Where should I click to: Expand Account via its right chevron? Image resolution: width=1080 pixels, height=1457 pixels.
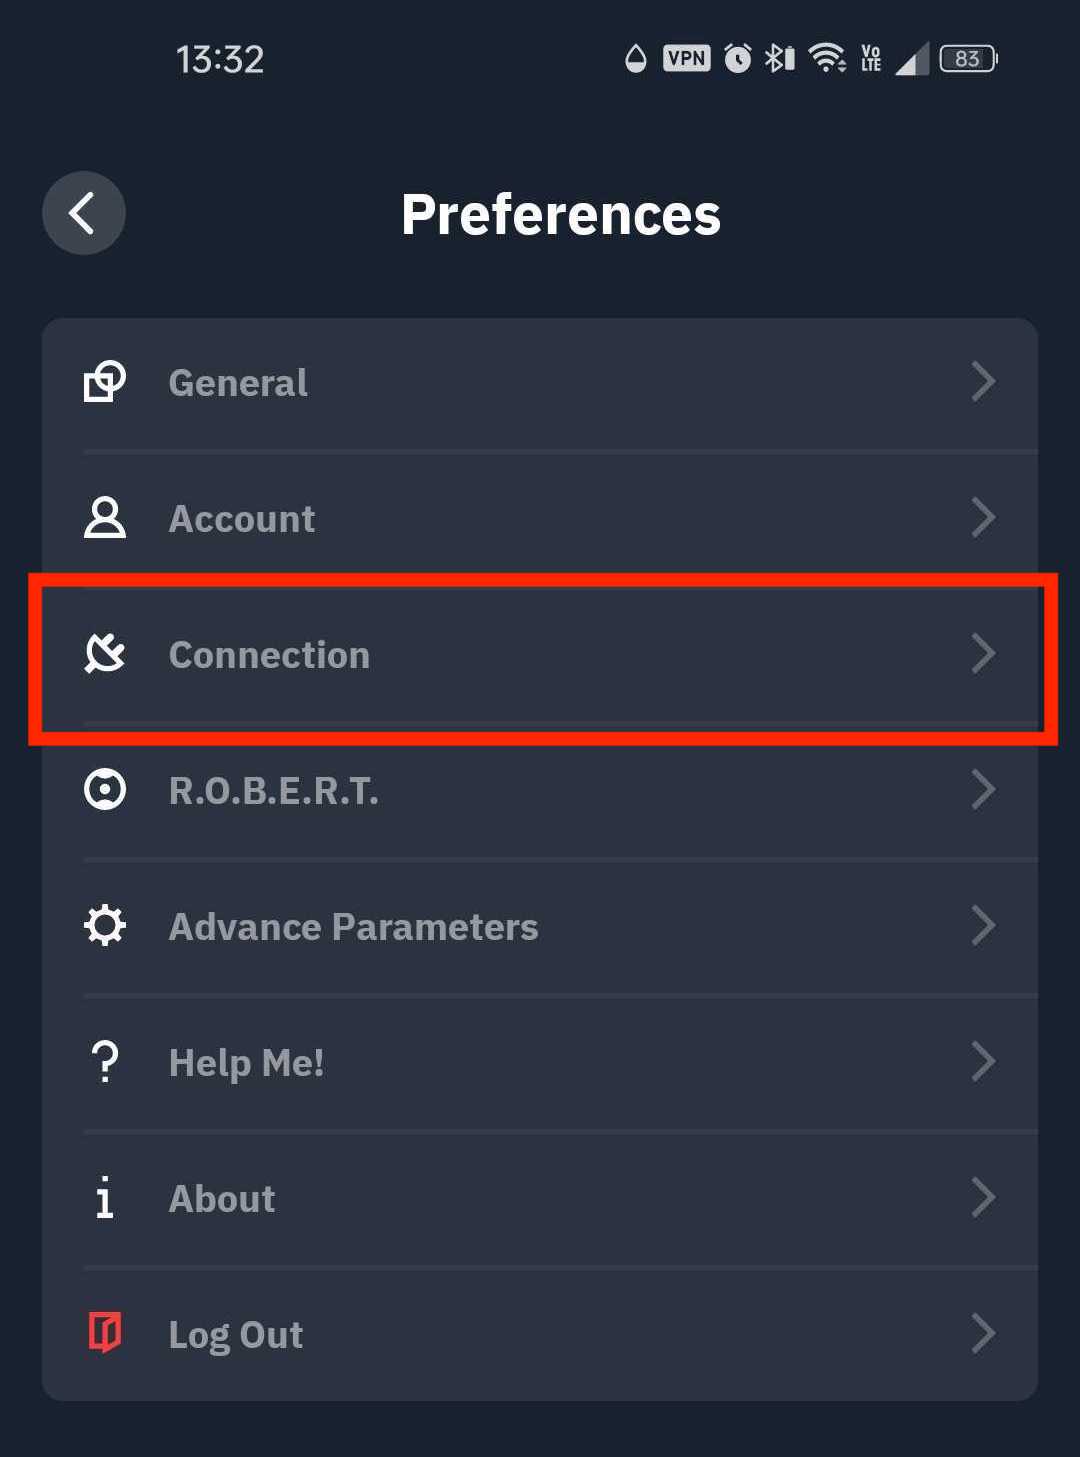tap(983, 518)
